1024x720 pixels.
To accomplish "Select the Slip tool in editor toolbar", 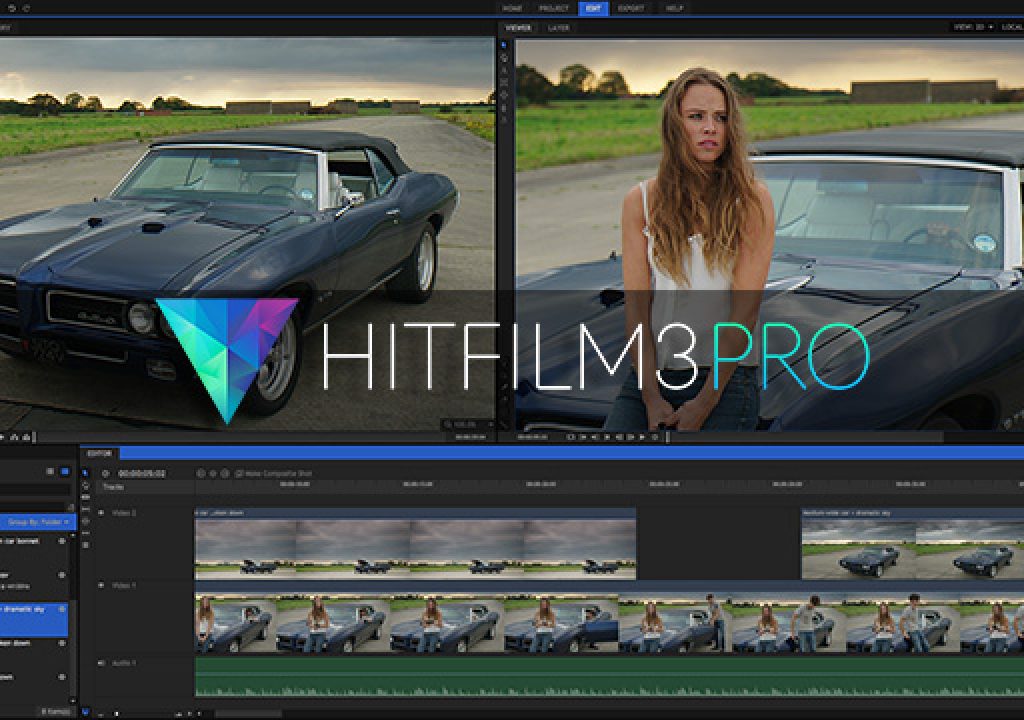I will pos(86,509).
